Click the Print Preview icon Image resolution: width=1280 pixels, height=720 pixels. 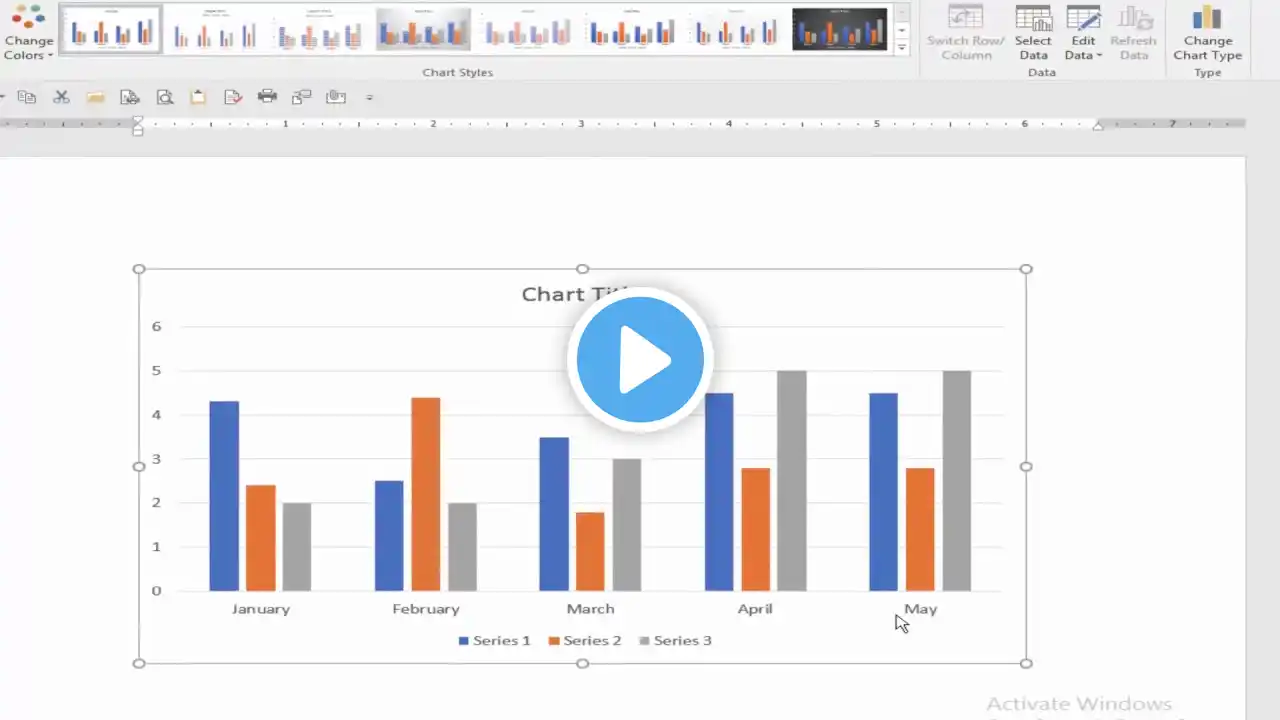point(130,97)
